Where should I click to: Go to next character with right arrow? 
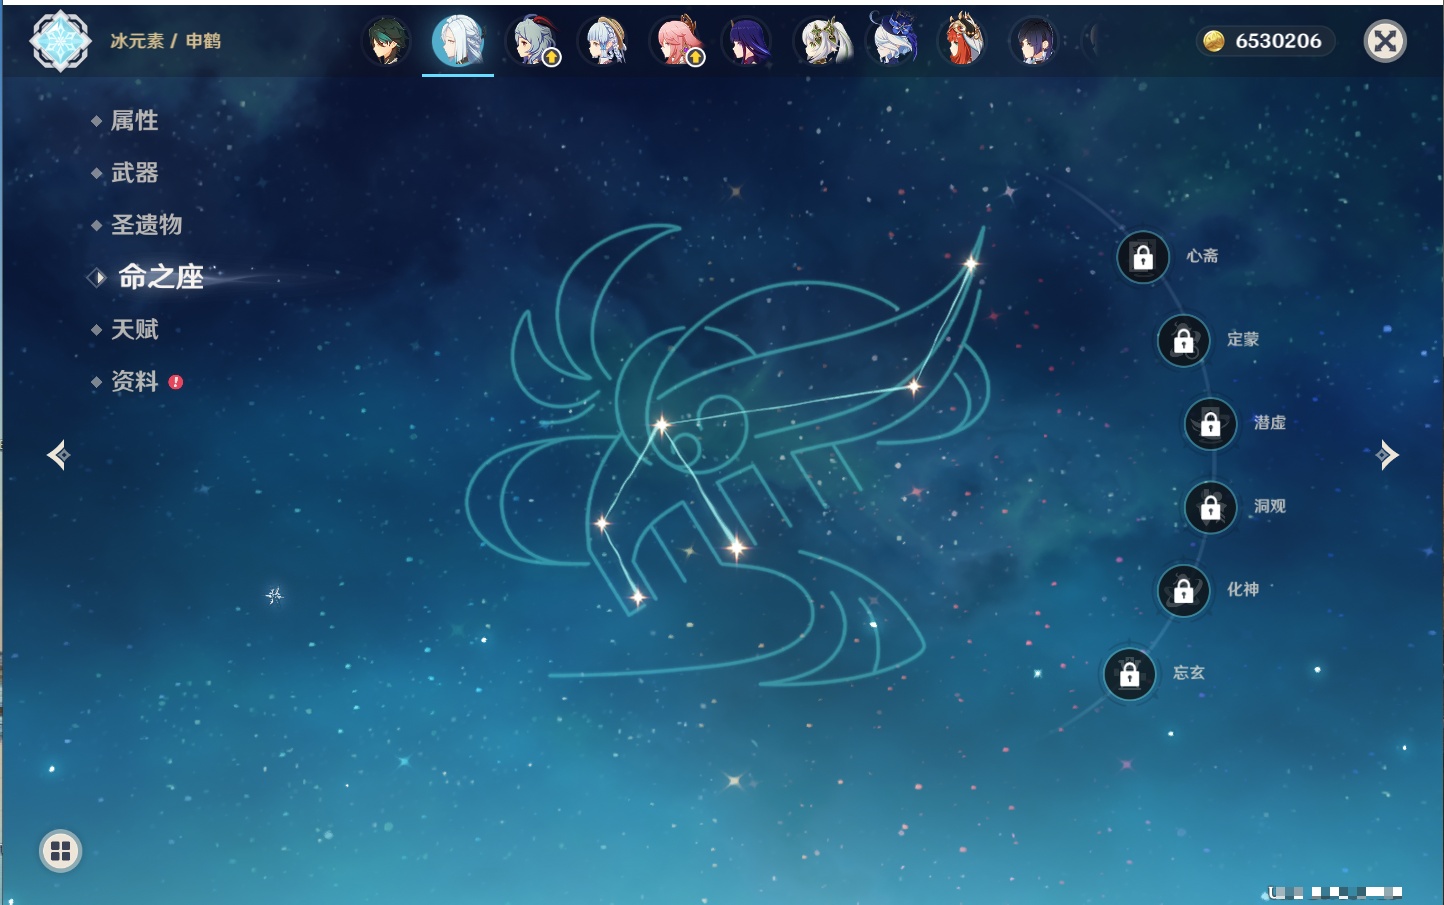[1387, 455]
